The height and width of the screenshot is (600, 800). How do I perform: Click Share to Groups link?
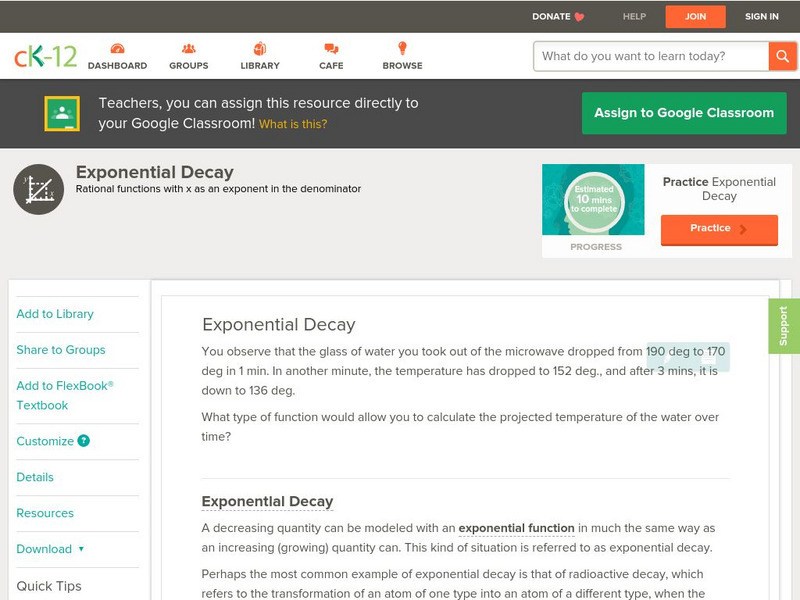(61, 350)
